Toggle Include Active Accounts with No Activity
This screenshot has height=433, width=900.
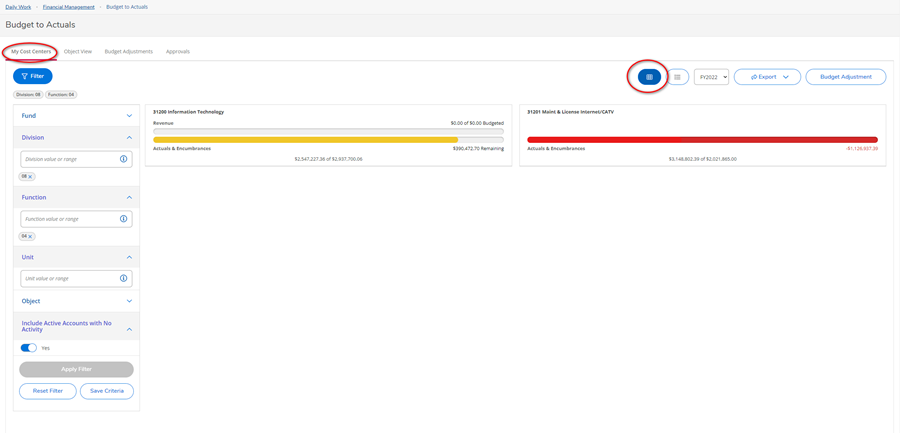(x=29, y=348)
